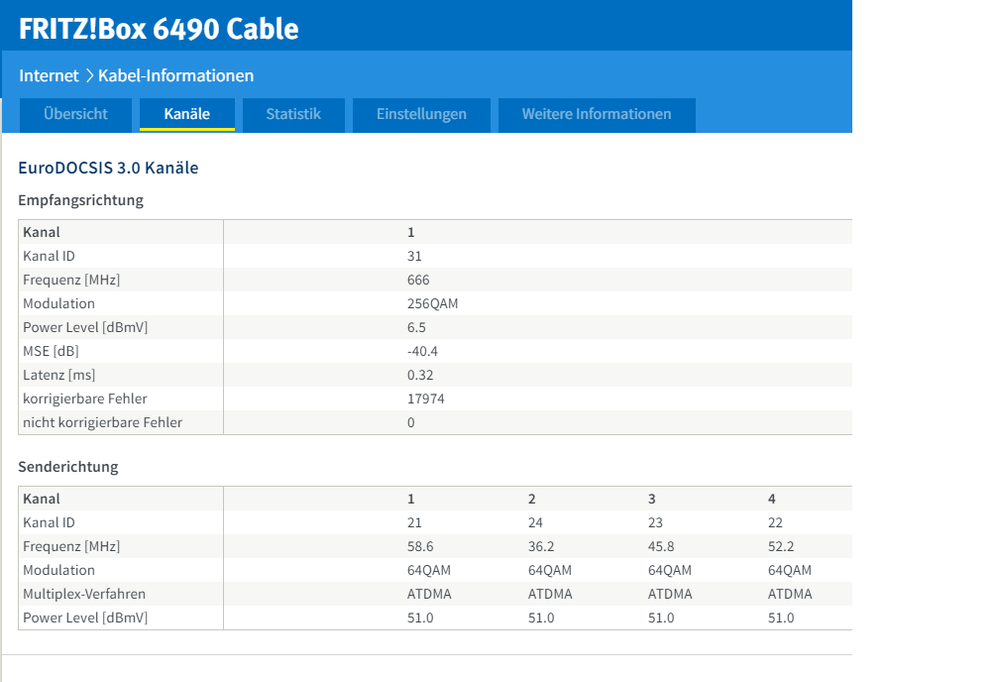Click upstream Kanal ID 21
Image resolution: width=999 pixels, height=682 pixels.
coord(415,523)
